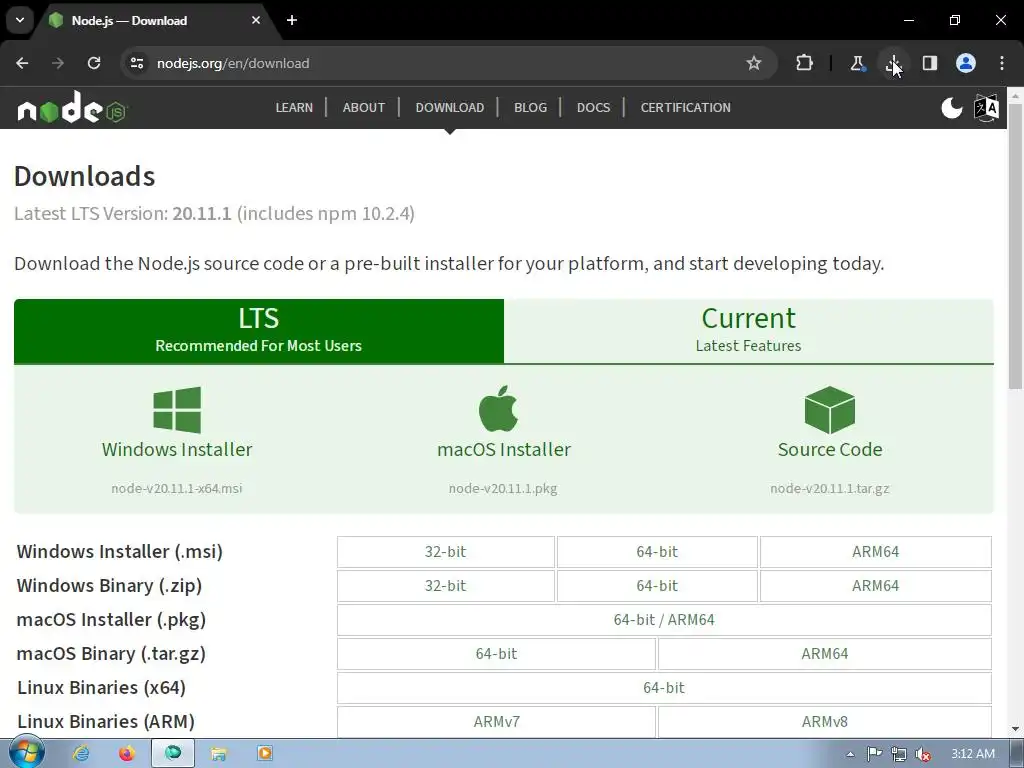Reload the page using the refresh icon

94,63
